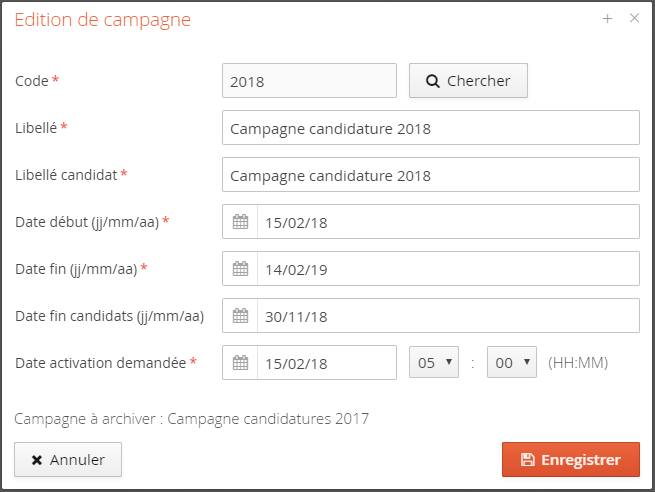Click the Campagne à archiver text
Image resolution: width=655 pixels, height=492 pixels.
(192, 418)
